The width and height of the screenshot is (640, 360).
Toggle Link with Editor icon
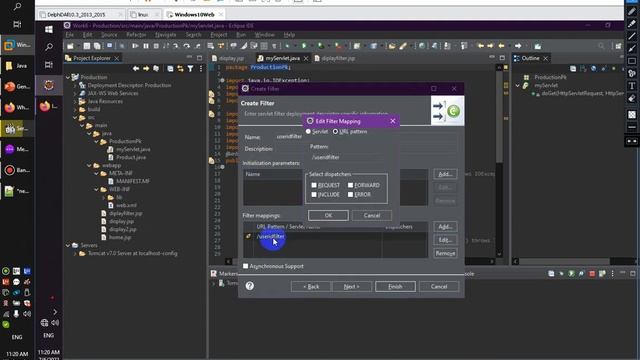(180, 69)
